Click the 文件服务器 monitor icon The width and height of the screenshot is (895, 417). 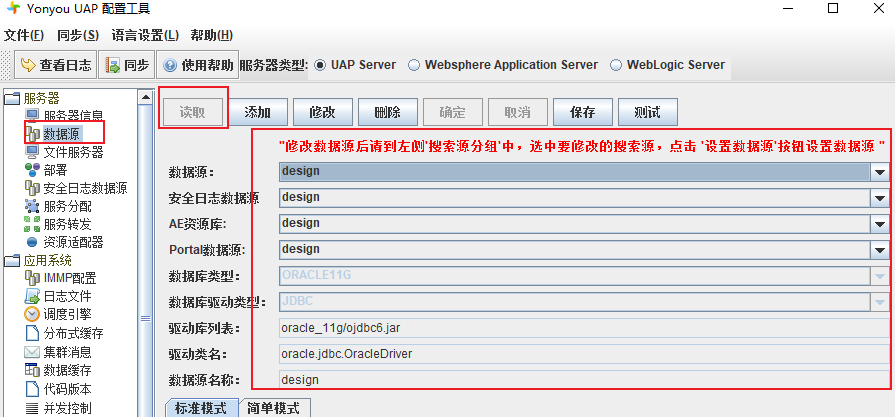(32, 152)
